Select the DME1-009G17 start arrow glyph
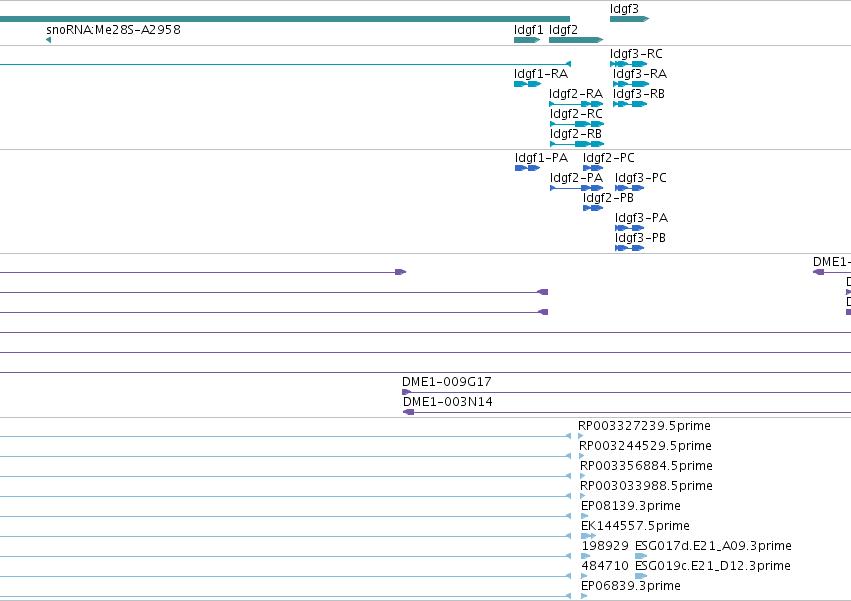Screen dimensions: 851x601 click(407, 393)
